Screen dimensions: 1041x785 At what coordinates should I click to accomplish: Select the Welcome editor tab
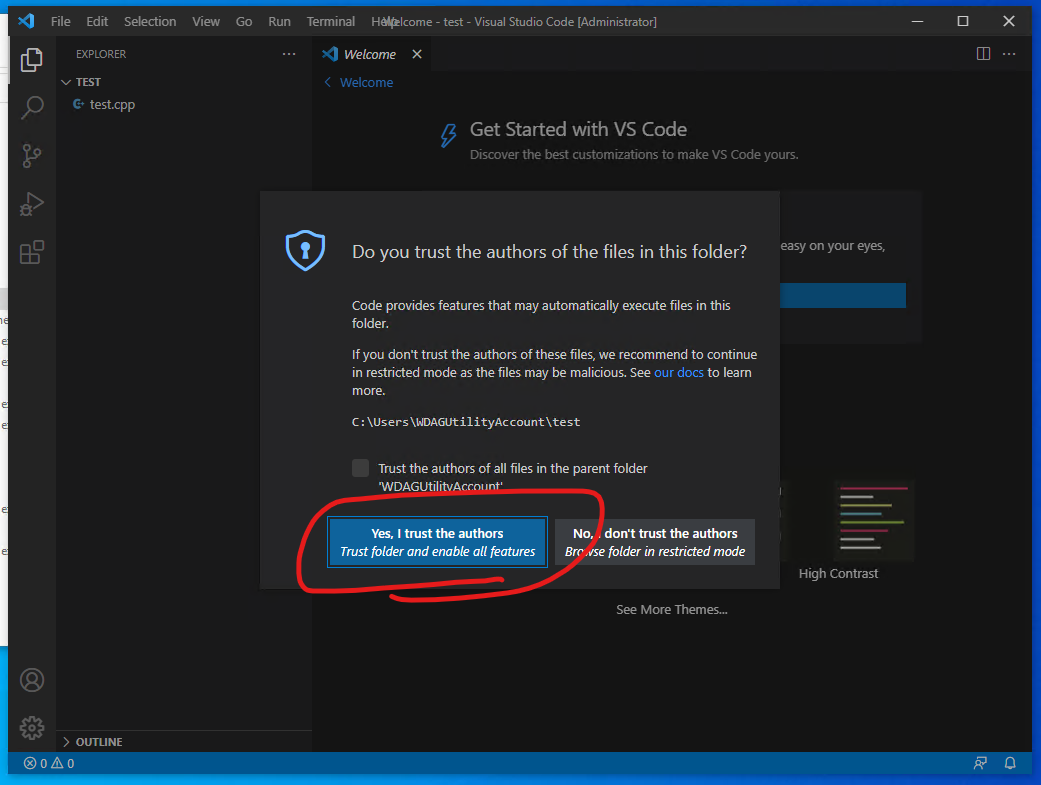pyautogui.click(x=370, y=54)
